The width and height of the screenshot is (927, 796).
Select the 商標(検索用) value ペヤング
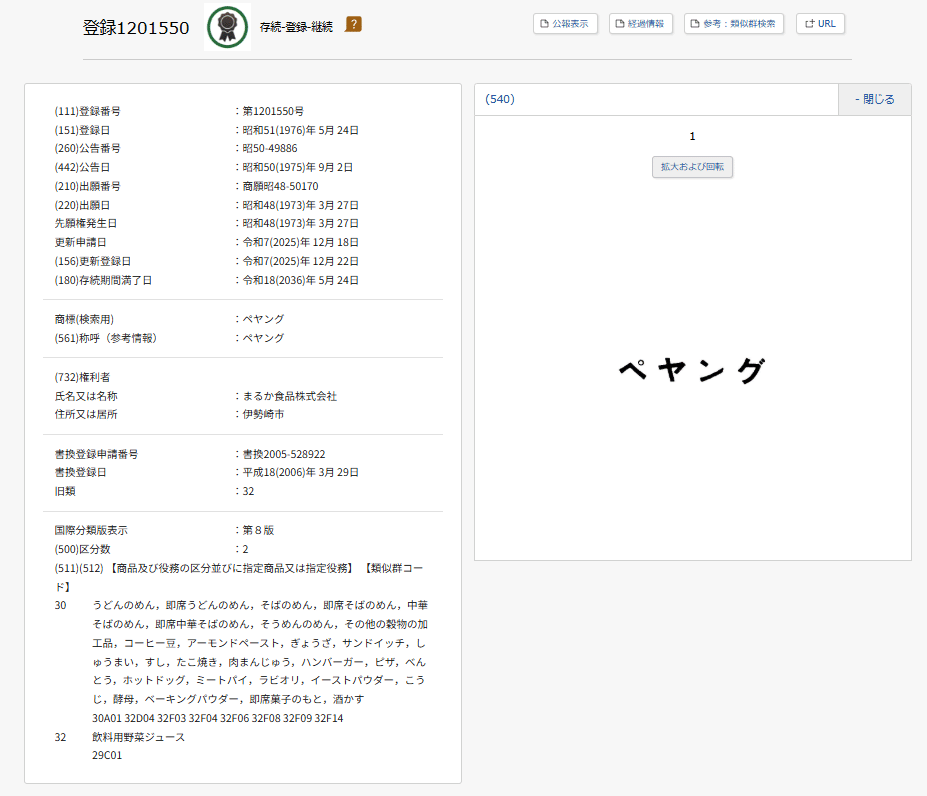point(263,319)
